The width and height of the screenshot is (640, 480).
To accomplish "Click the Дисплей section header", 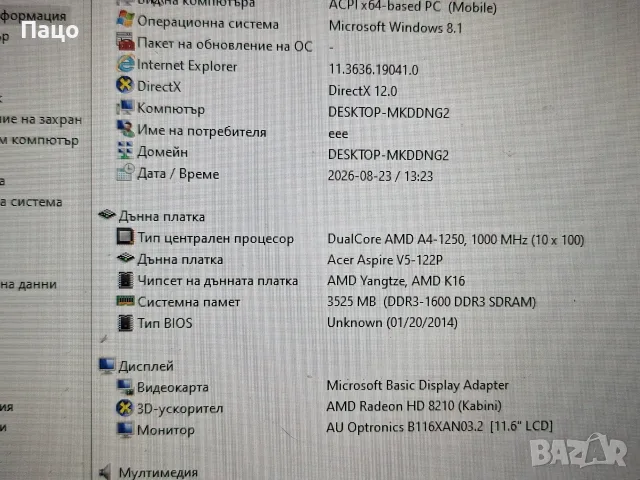I will (146, 367).
